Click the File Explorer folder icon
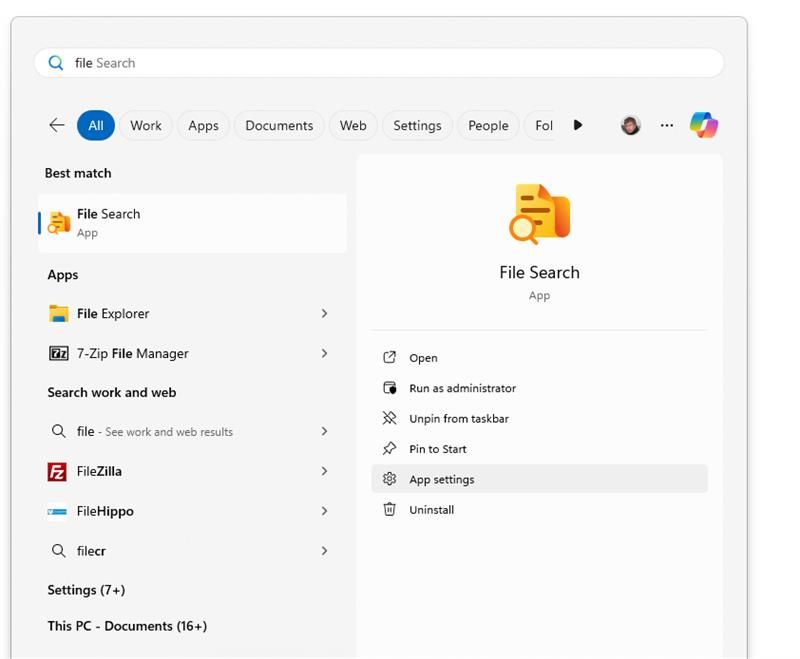This screenshot has height=659, width=800. coord(59,313)
